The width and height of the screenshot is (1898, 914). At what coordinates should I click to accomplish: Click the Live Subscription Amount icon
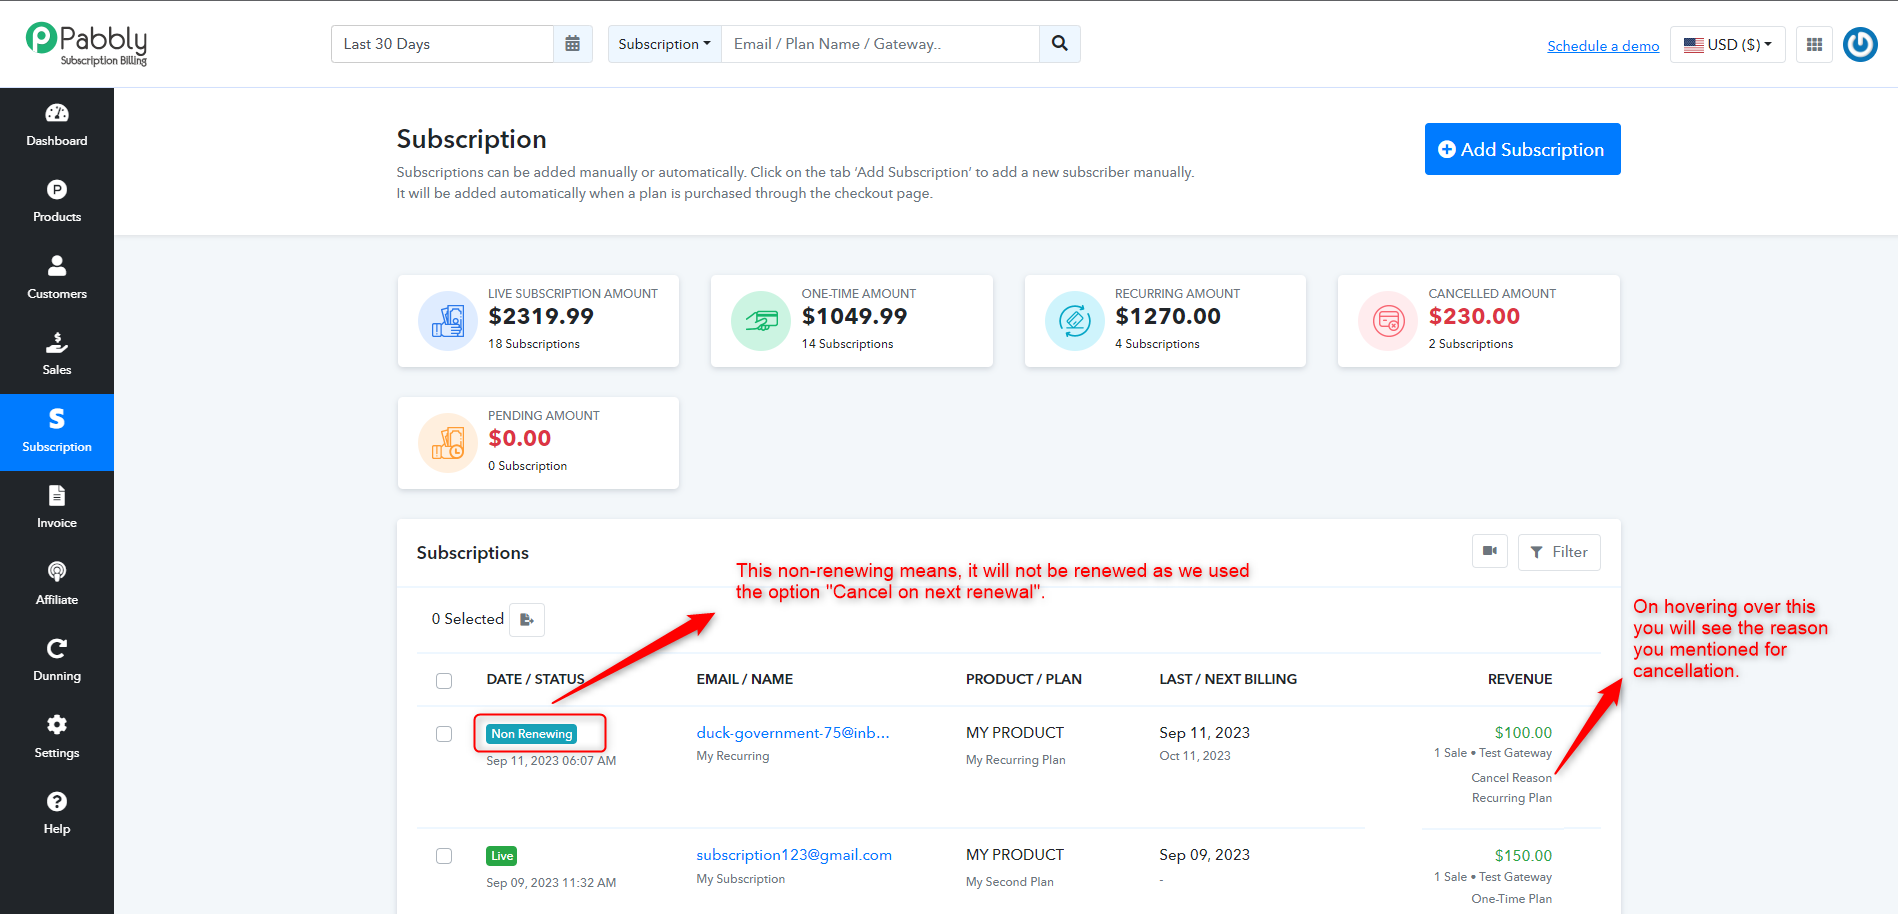[x=448, y=321]
